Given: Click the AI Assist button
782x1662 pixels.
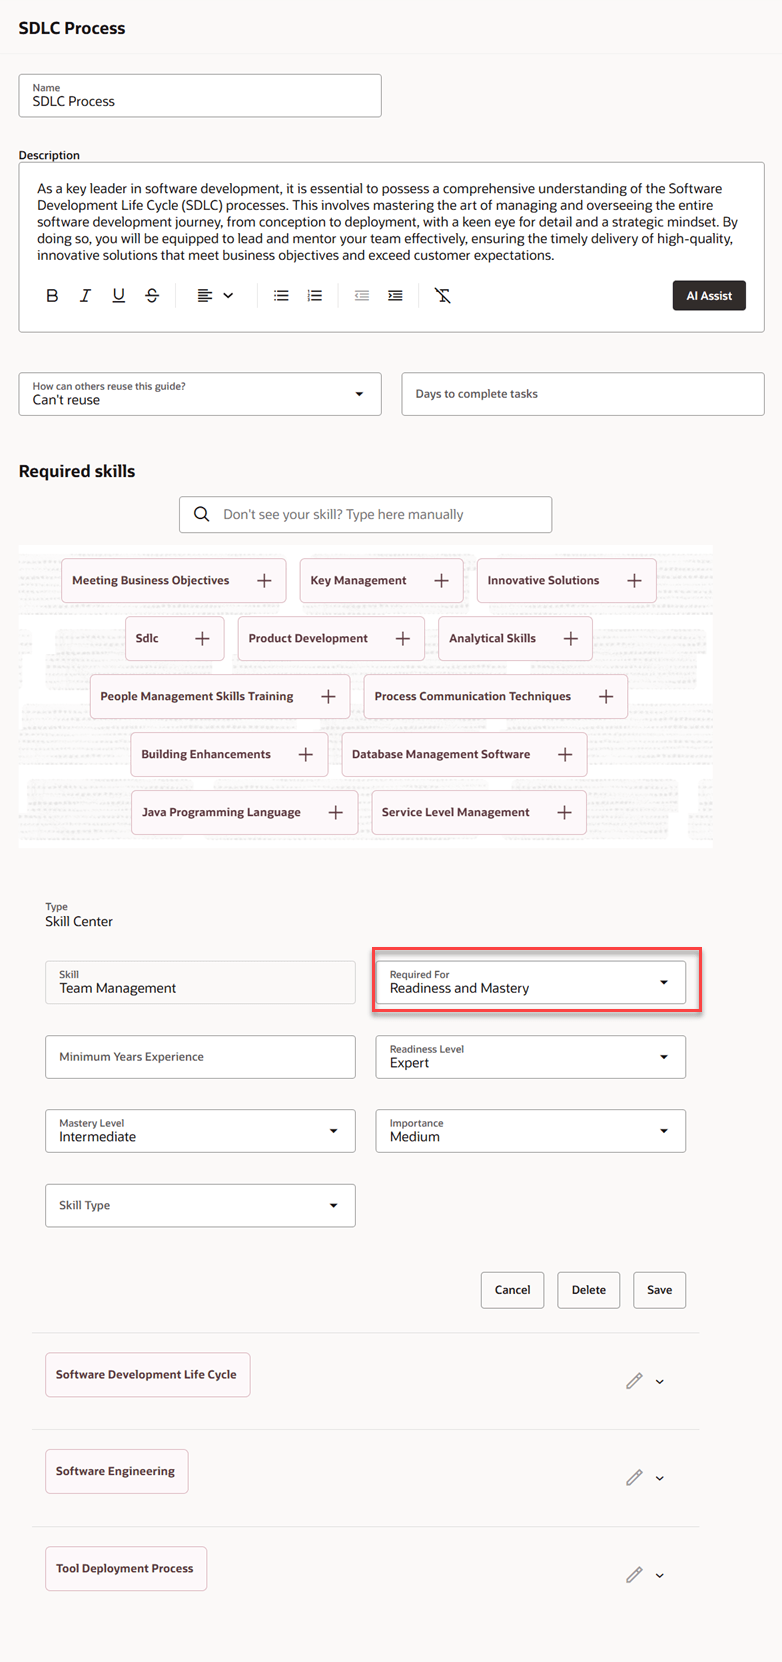Looking at the screenshot, I should (x=709, y=296).
